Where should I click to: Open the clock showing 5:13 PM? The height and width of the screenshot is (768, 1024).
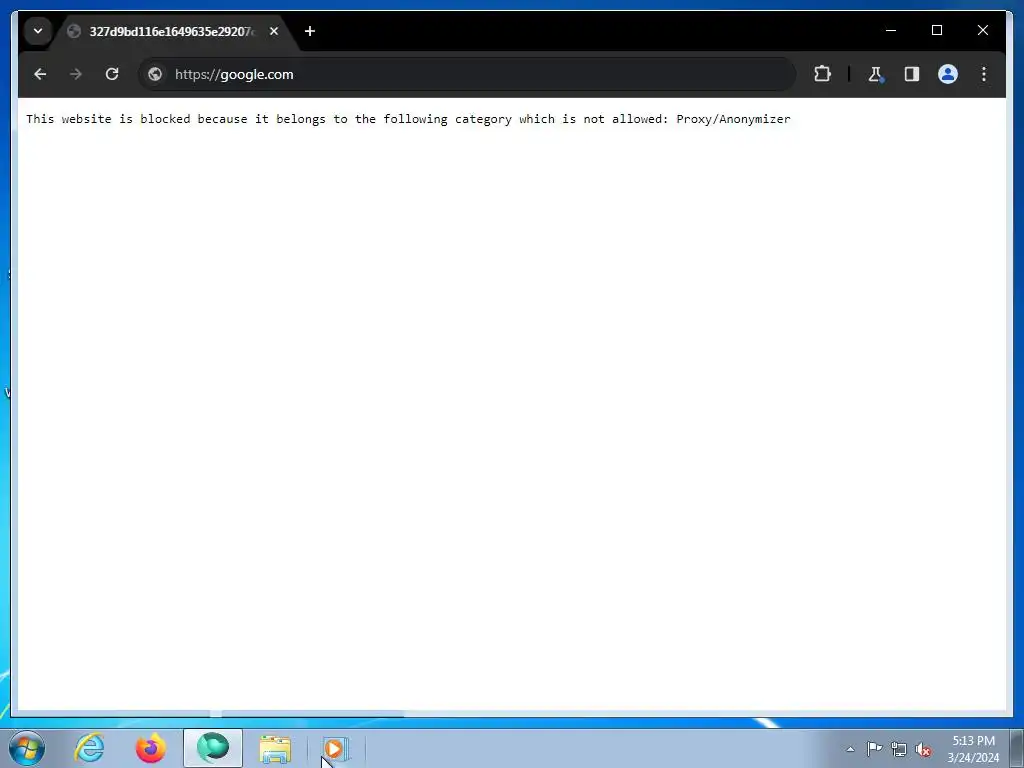coord(973,749)
